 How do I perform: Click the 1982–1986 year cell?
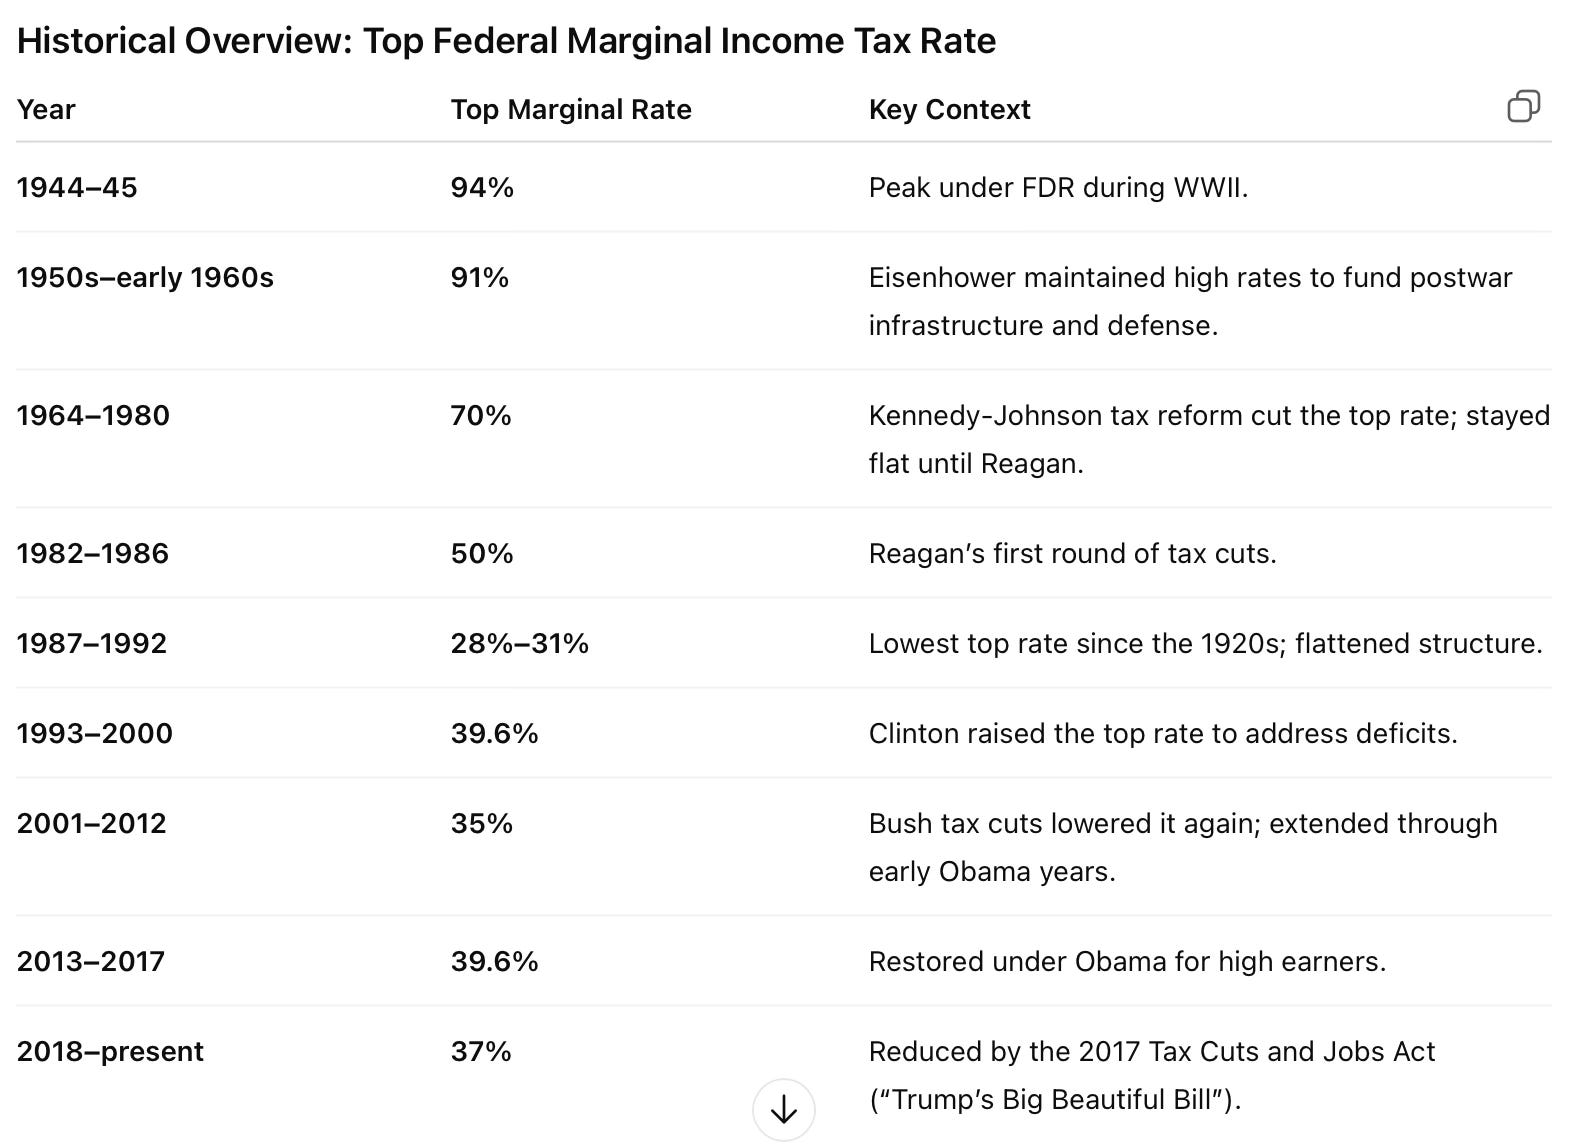pos(93,553)
